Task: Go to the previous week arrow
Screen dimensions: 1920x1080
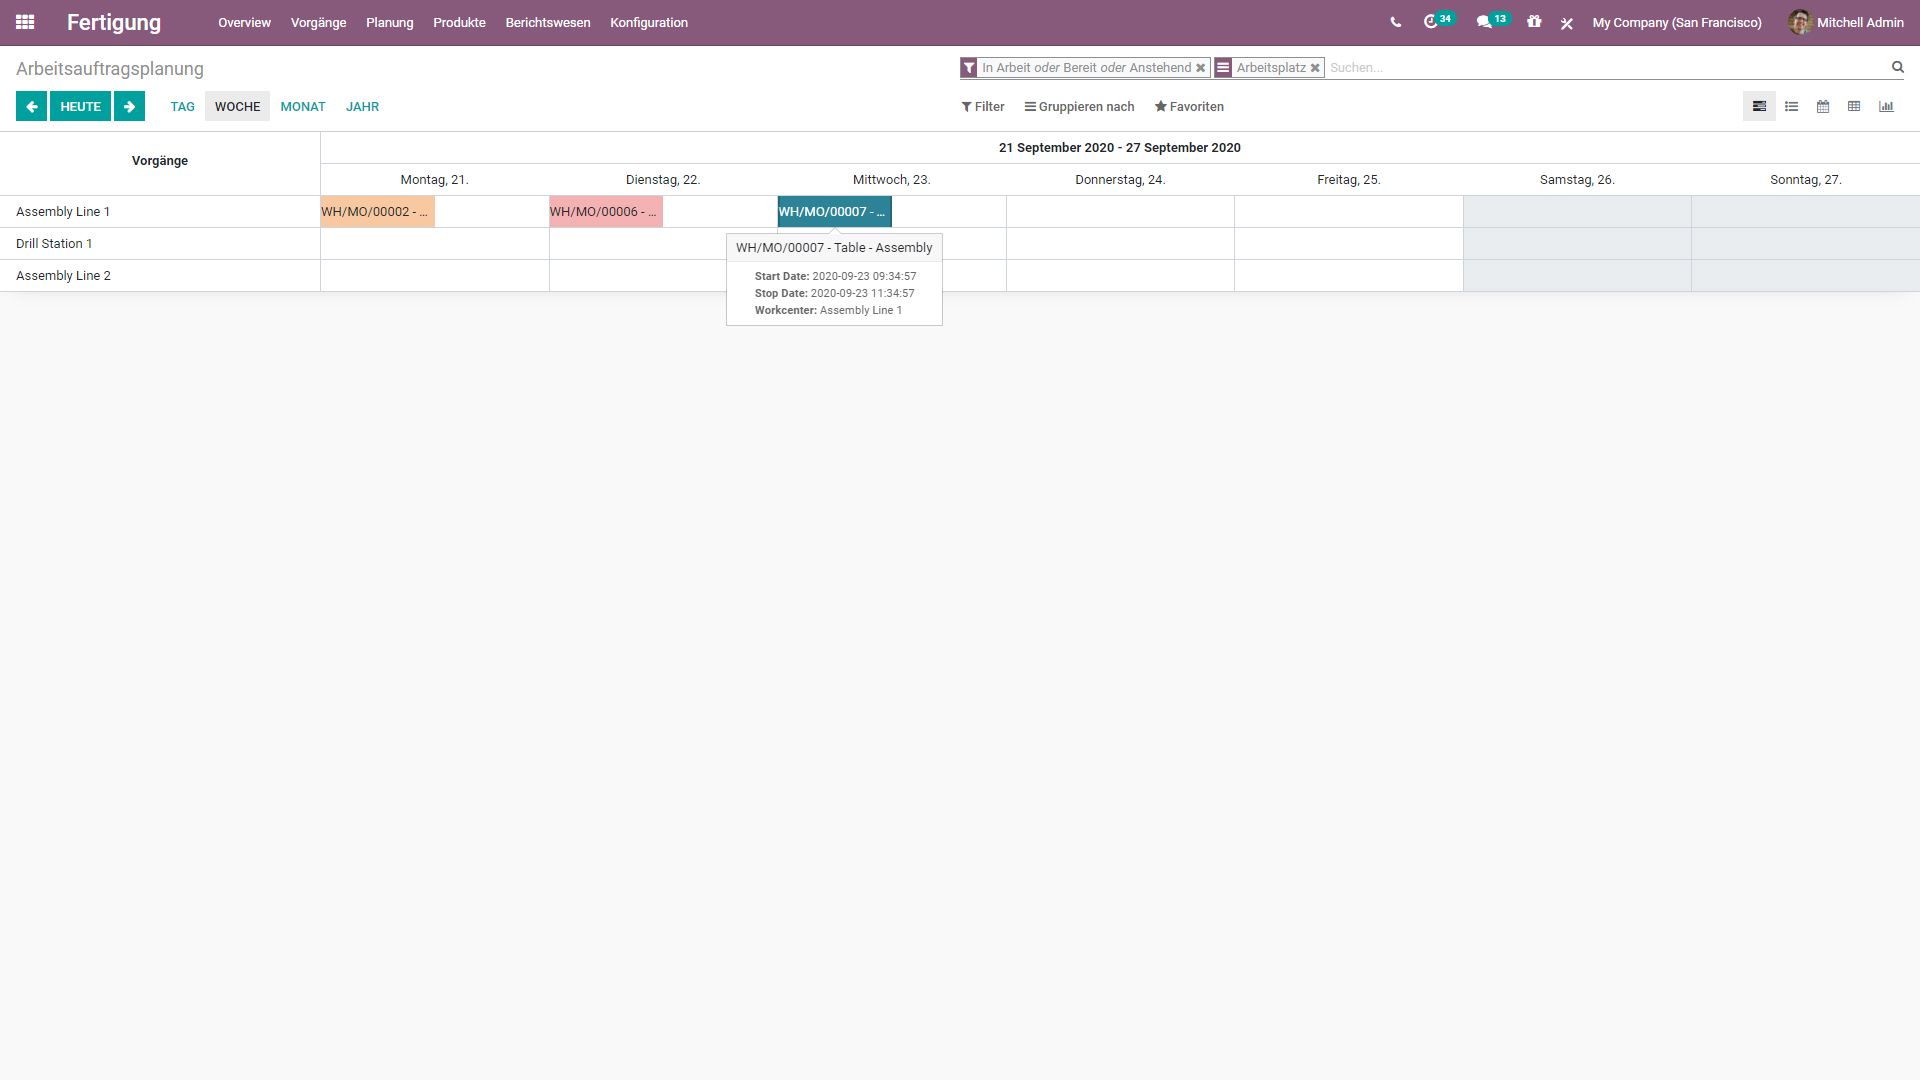Action: [x=31, y=106]
